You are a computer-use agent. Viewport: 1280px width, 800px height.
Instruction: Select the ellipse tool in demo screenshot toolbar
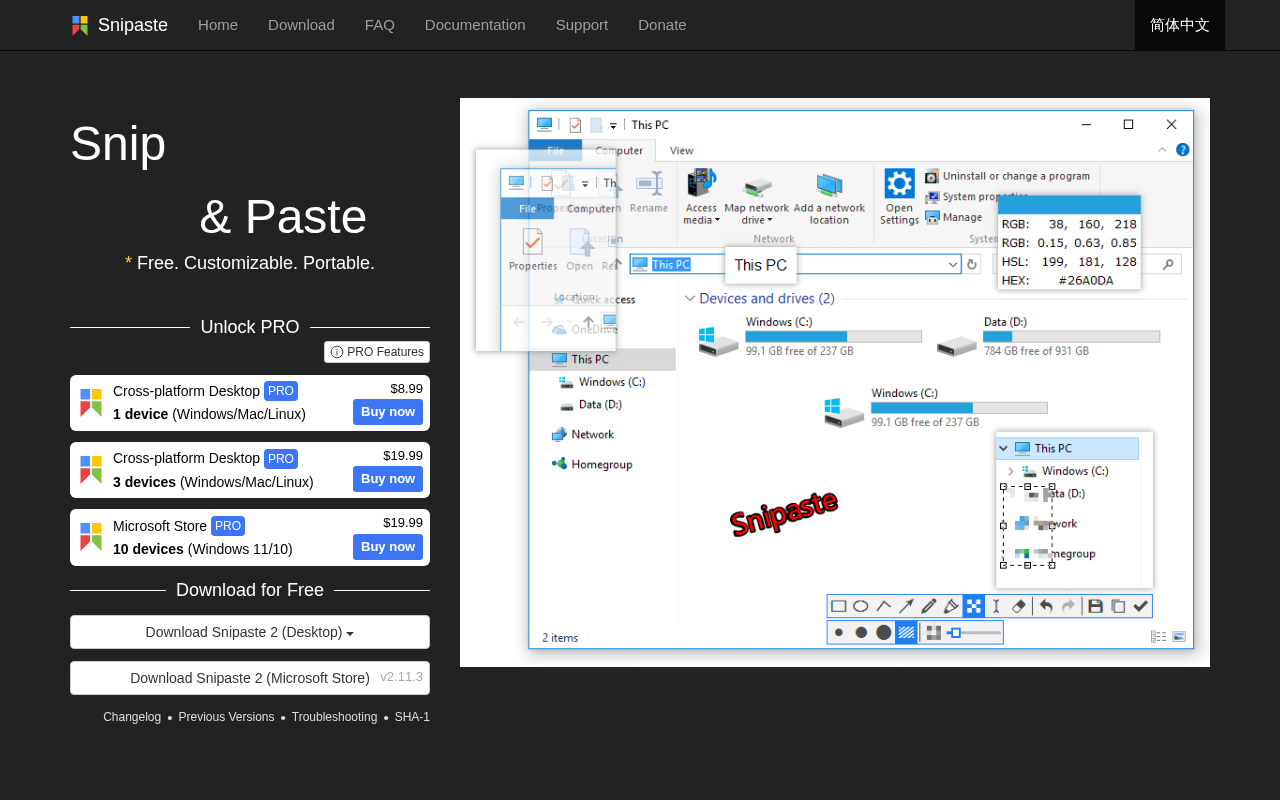[860, 606]
